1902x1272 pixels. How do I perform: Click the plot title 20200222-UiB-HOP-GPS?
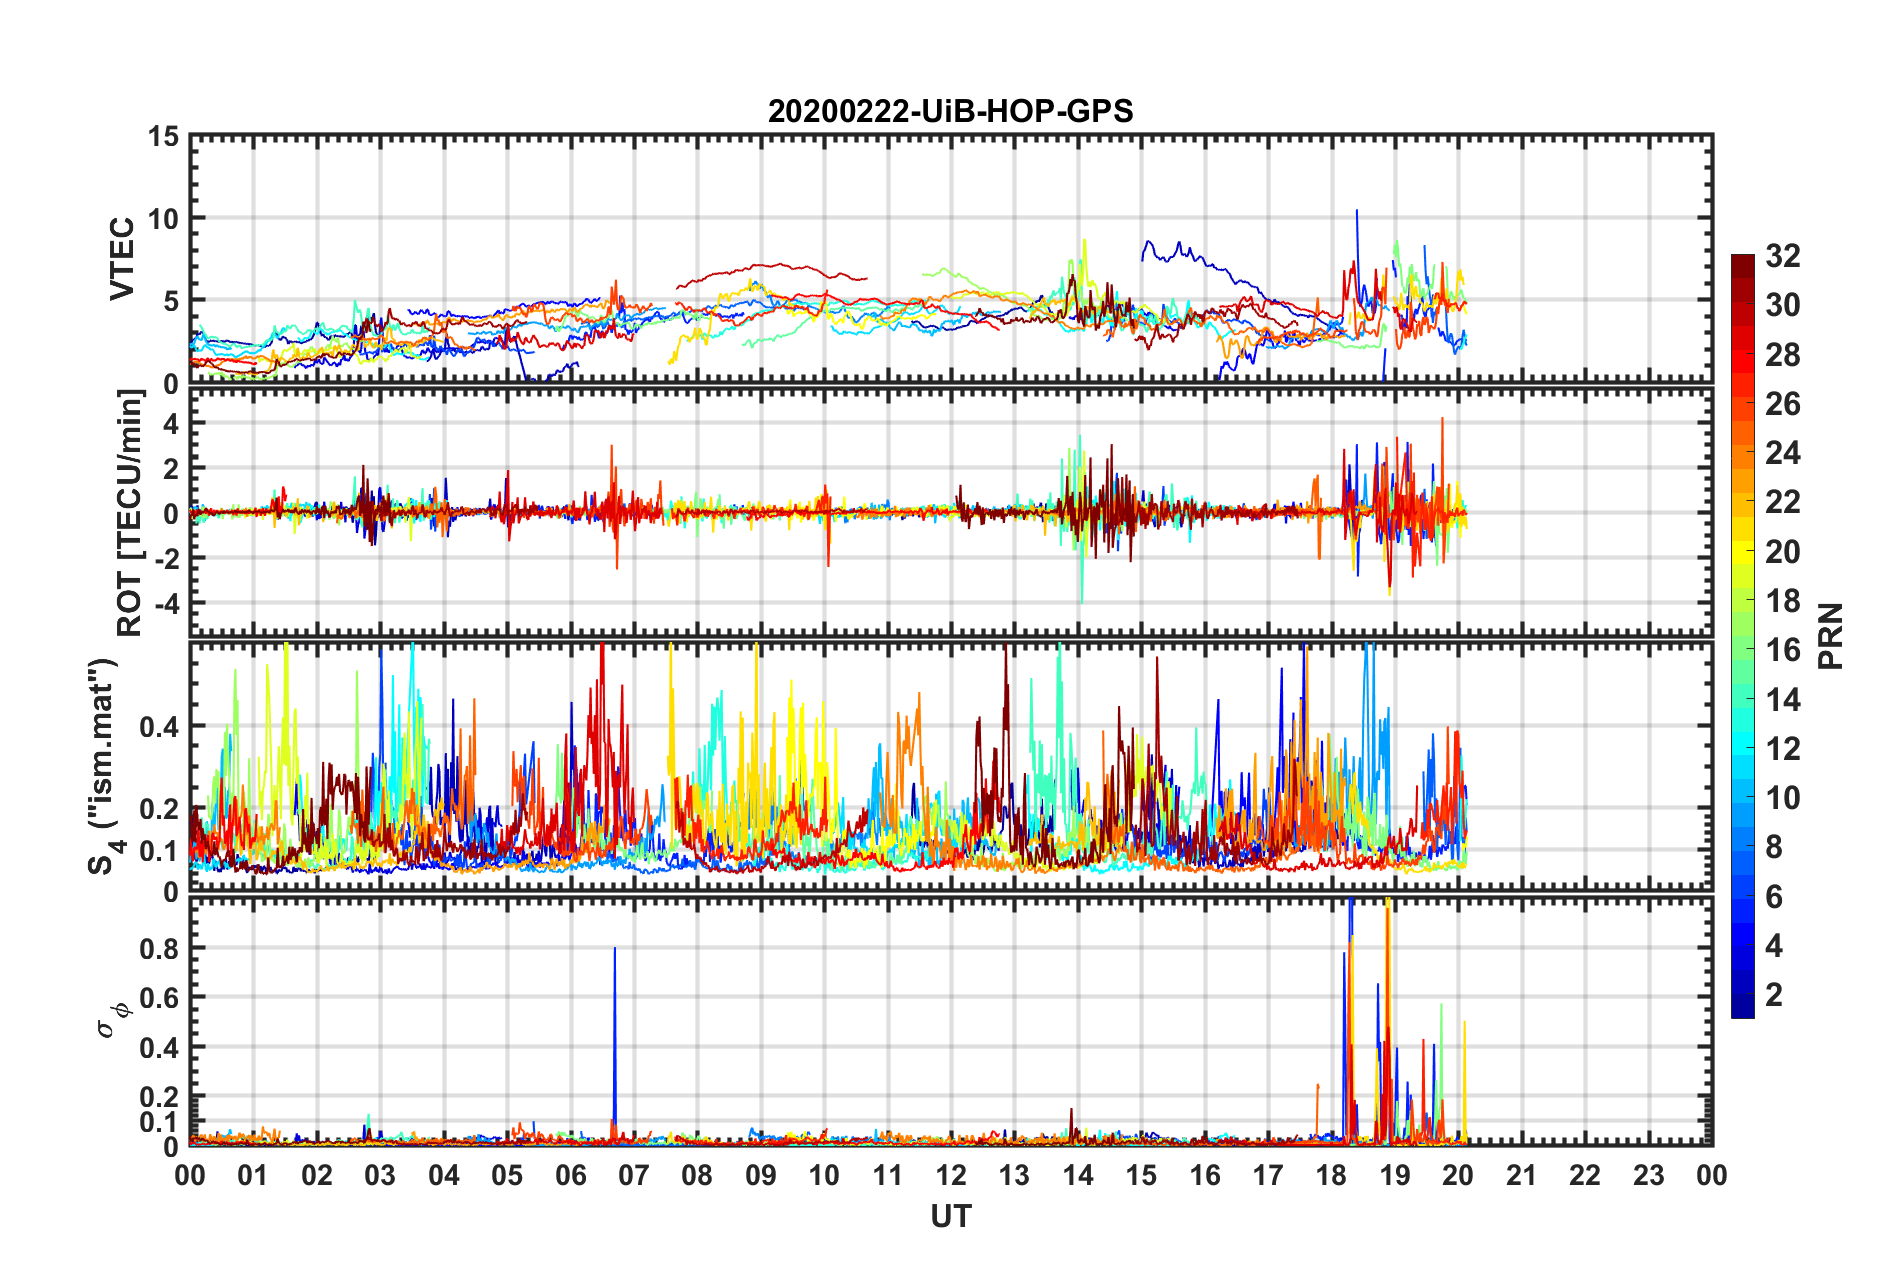[950, 111]
